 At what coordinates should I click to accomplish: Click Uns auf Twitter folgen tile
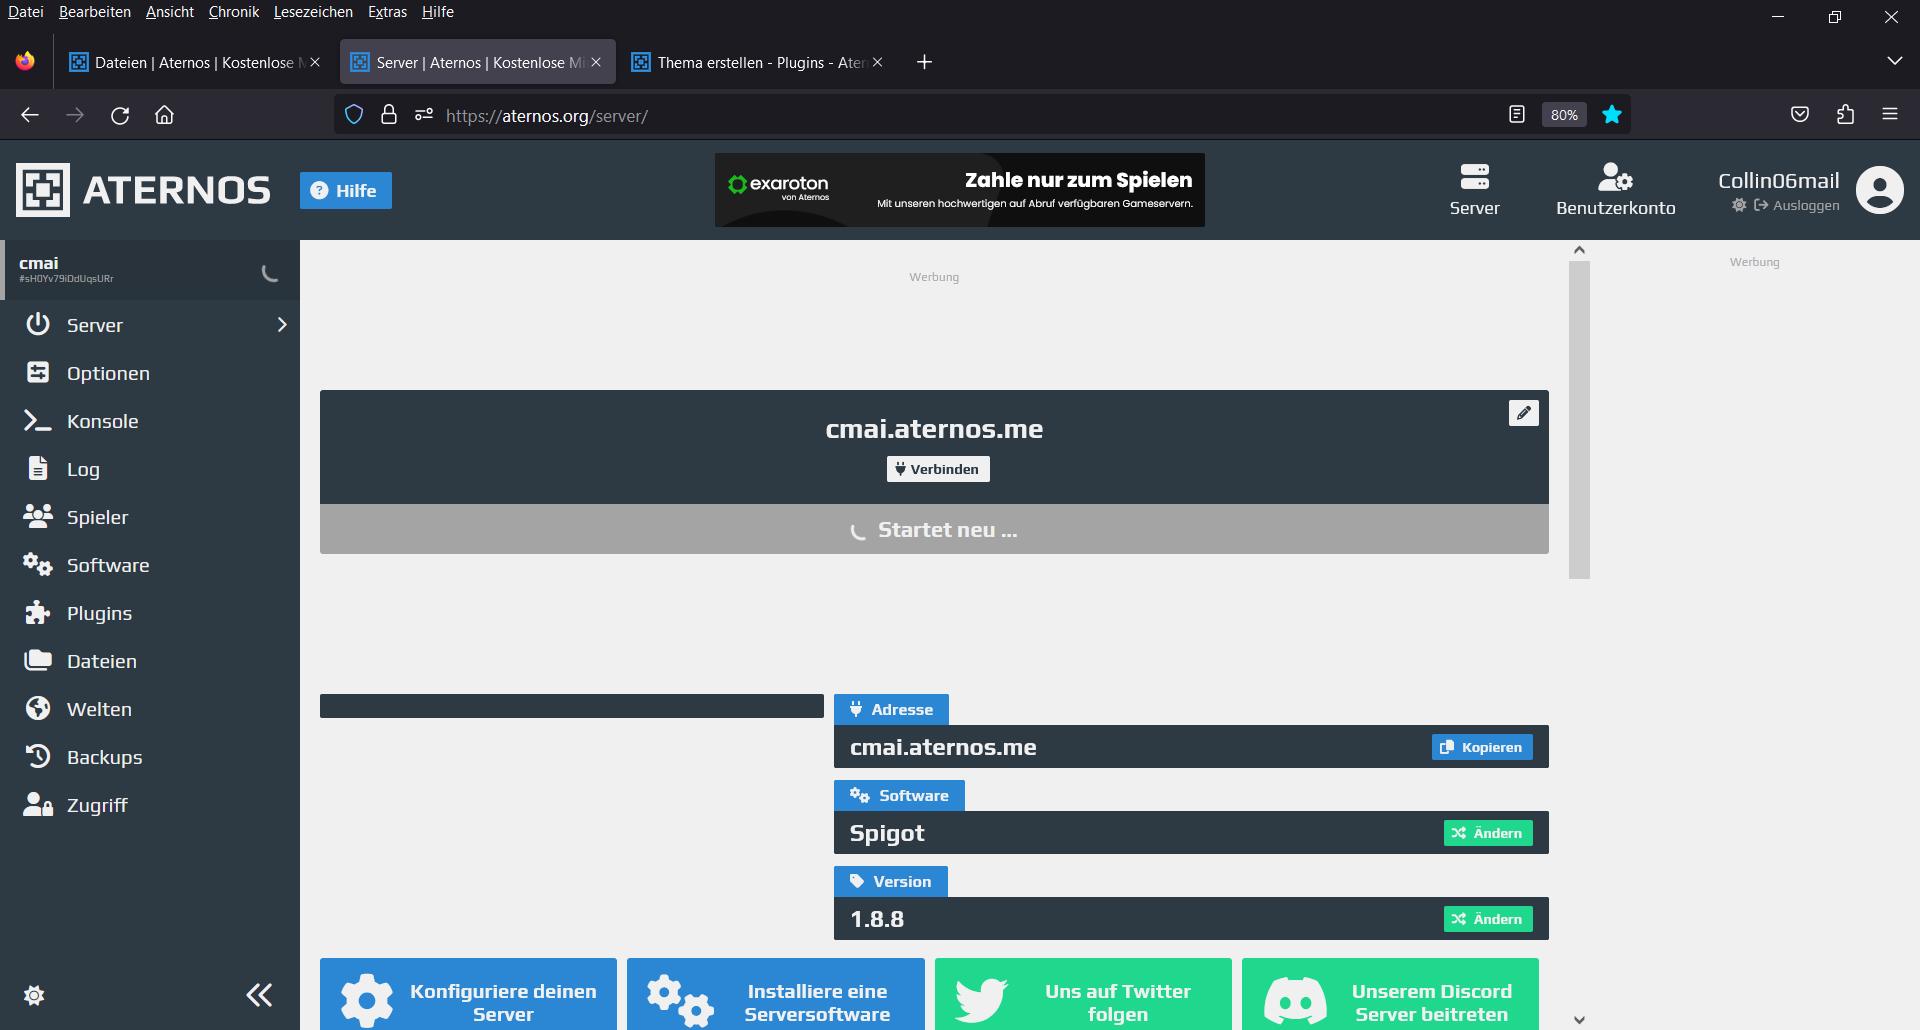pos(1083,995)
